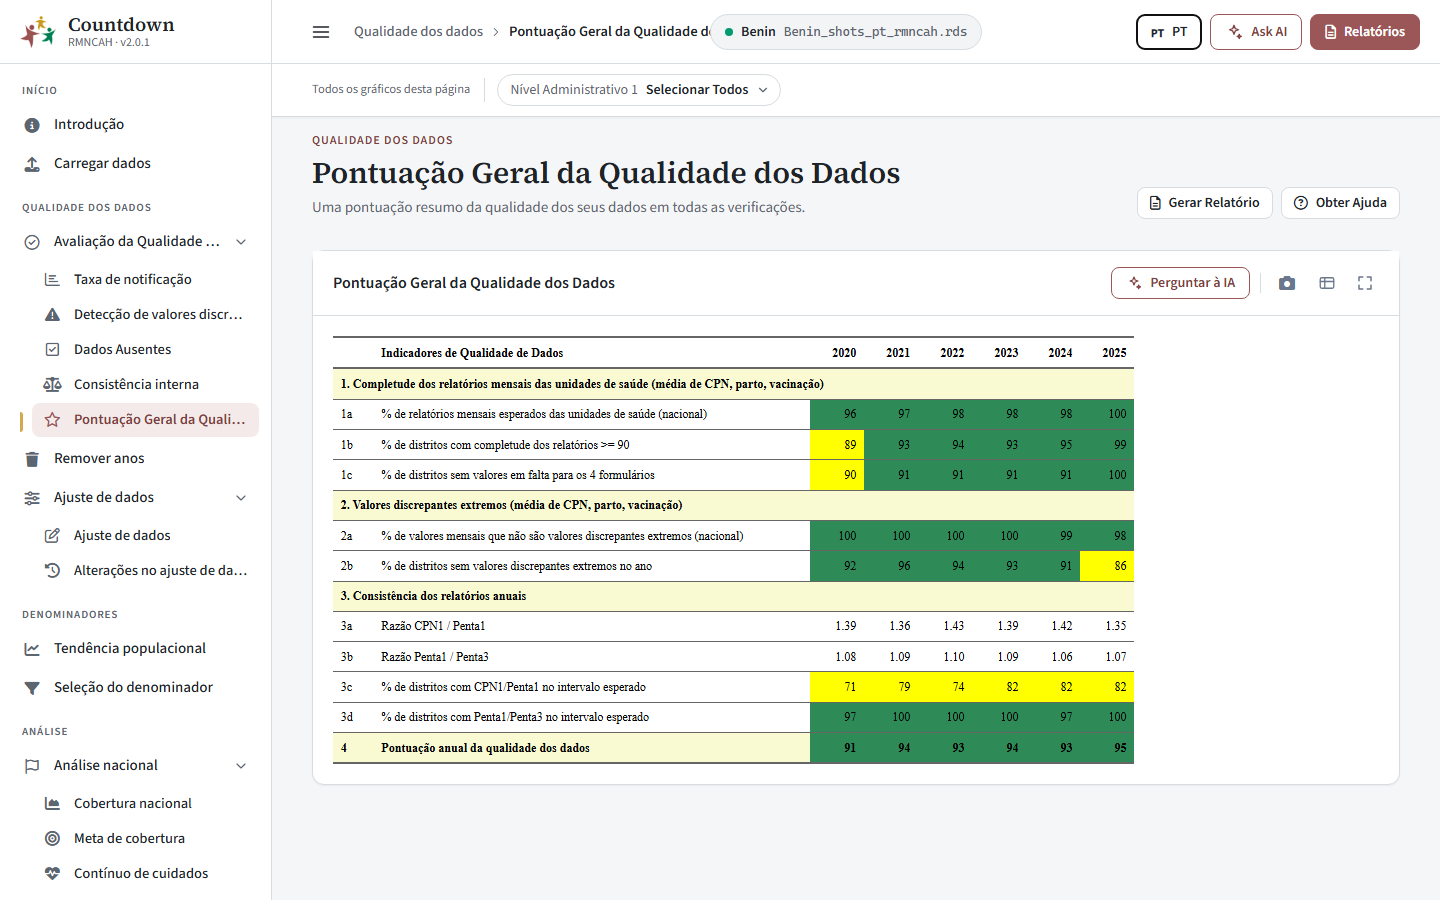Go to Cobertura nacional
The width and height of the screenshot is (1440, 900).
pyautogui.click(x=133, y=804)
